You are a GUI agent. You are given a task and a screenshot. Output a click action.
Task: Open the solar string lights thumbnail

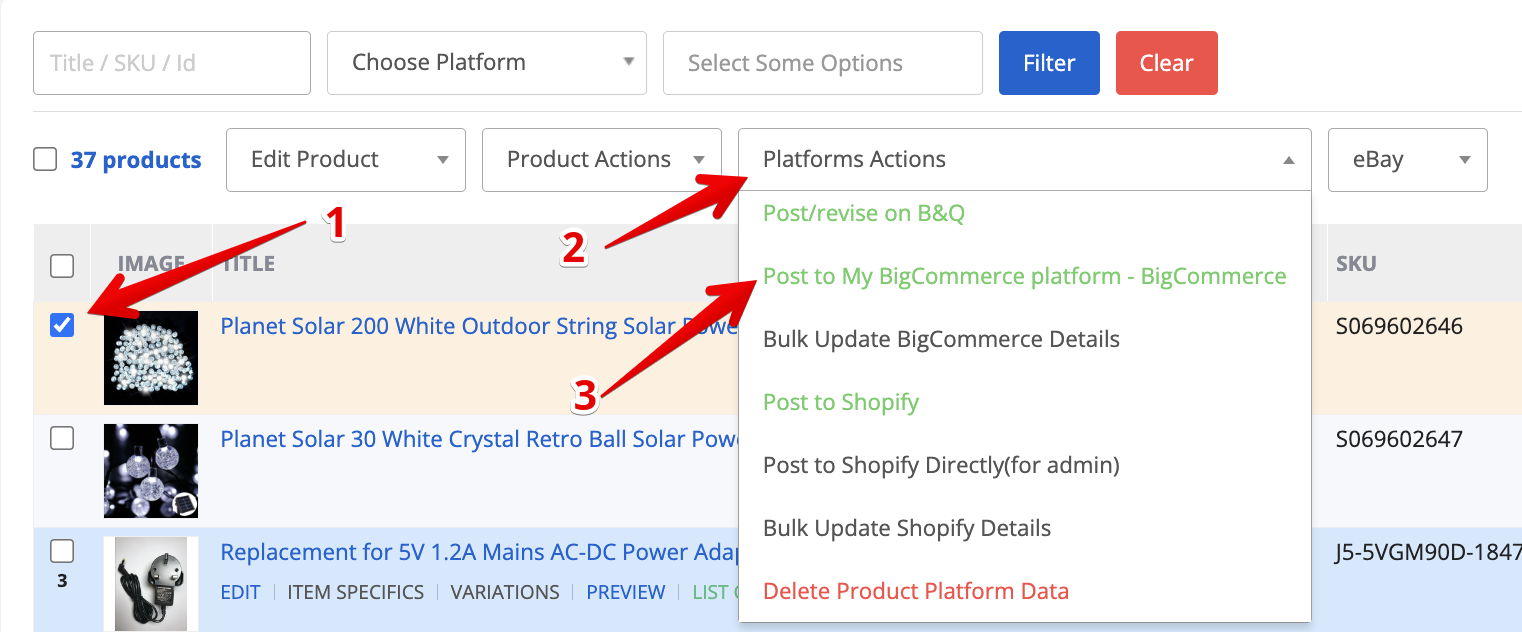151,358
